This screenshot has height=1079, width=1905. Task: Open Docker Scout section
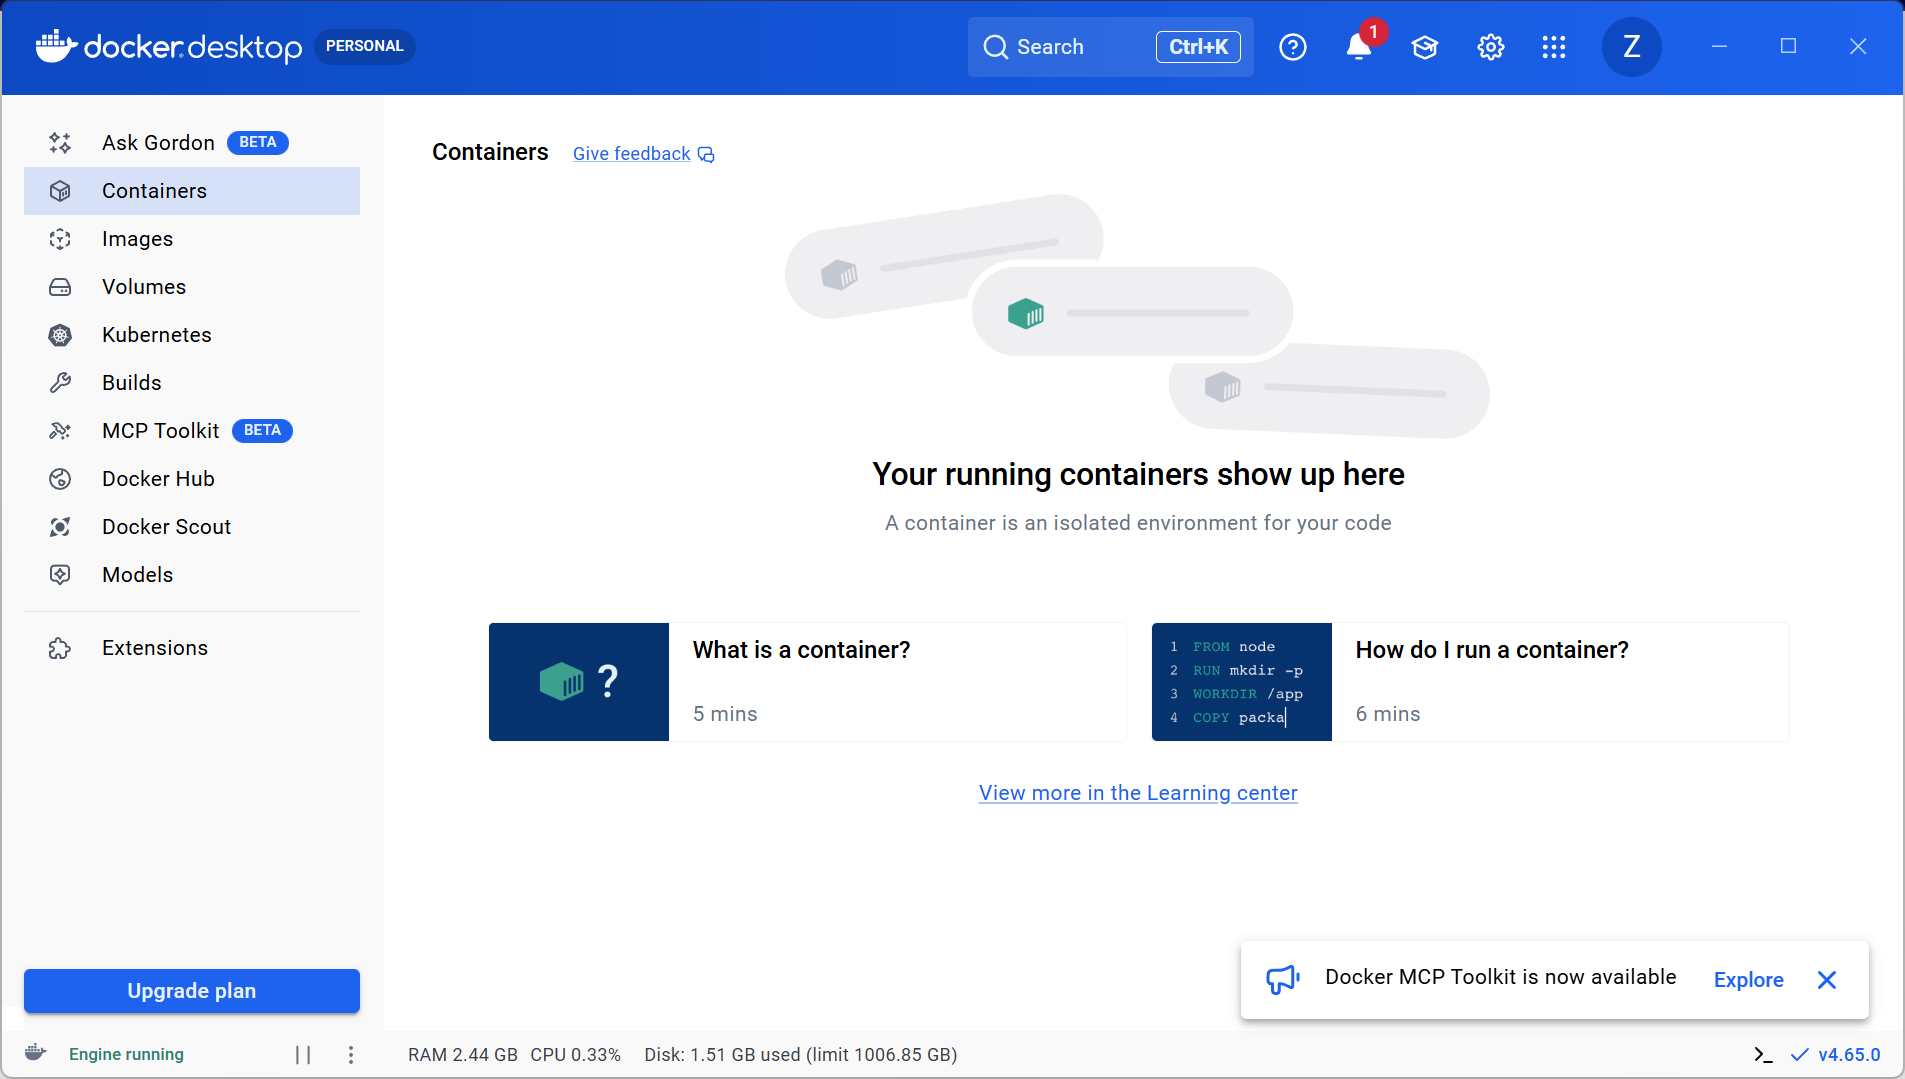(192, 527)
